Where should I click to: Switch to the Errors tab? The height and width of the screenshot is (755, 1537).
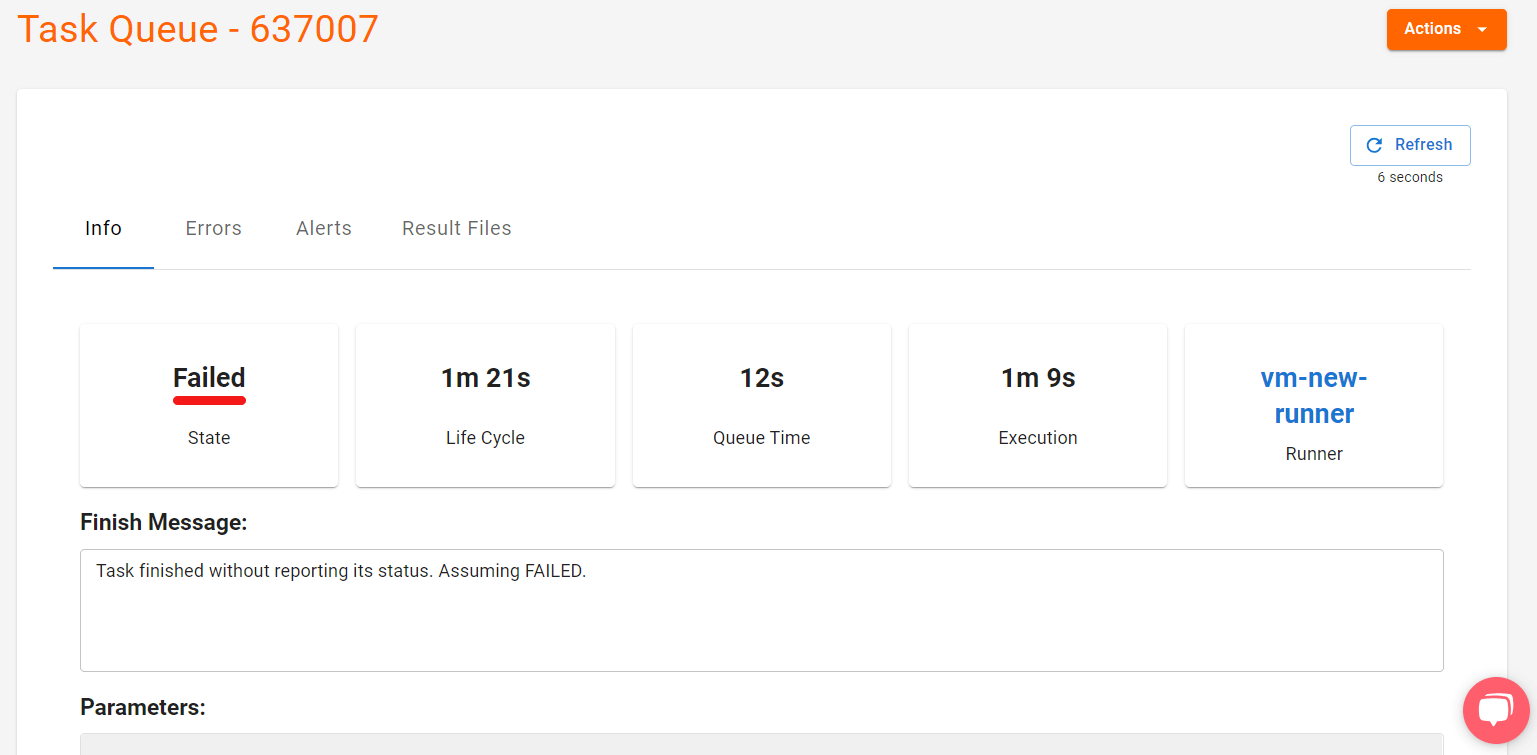pos(214,229)
